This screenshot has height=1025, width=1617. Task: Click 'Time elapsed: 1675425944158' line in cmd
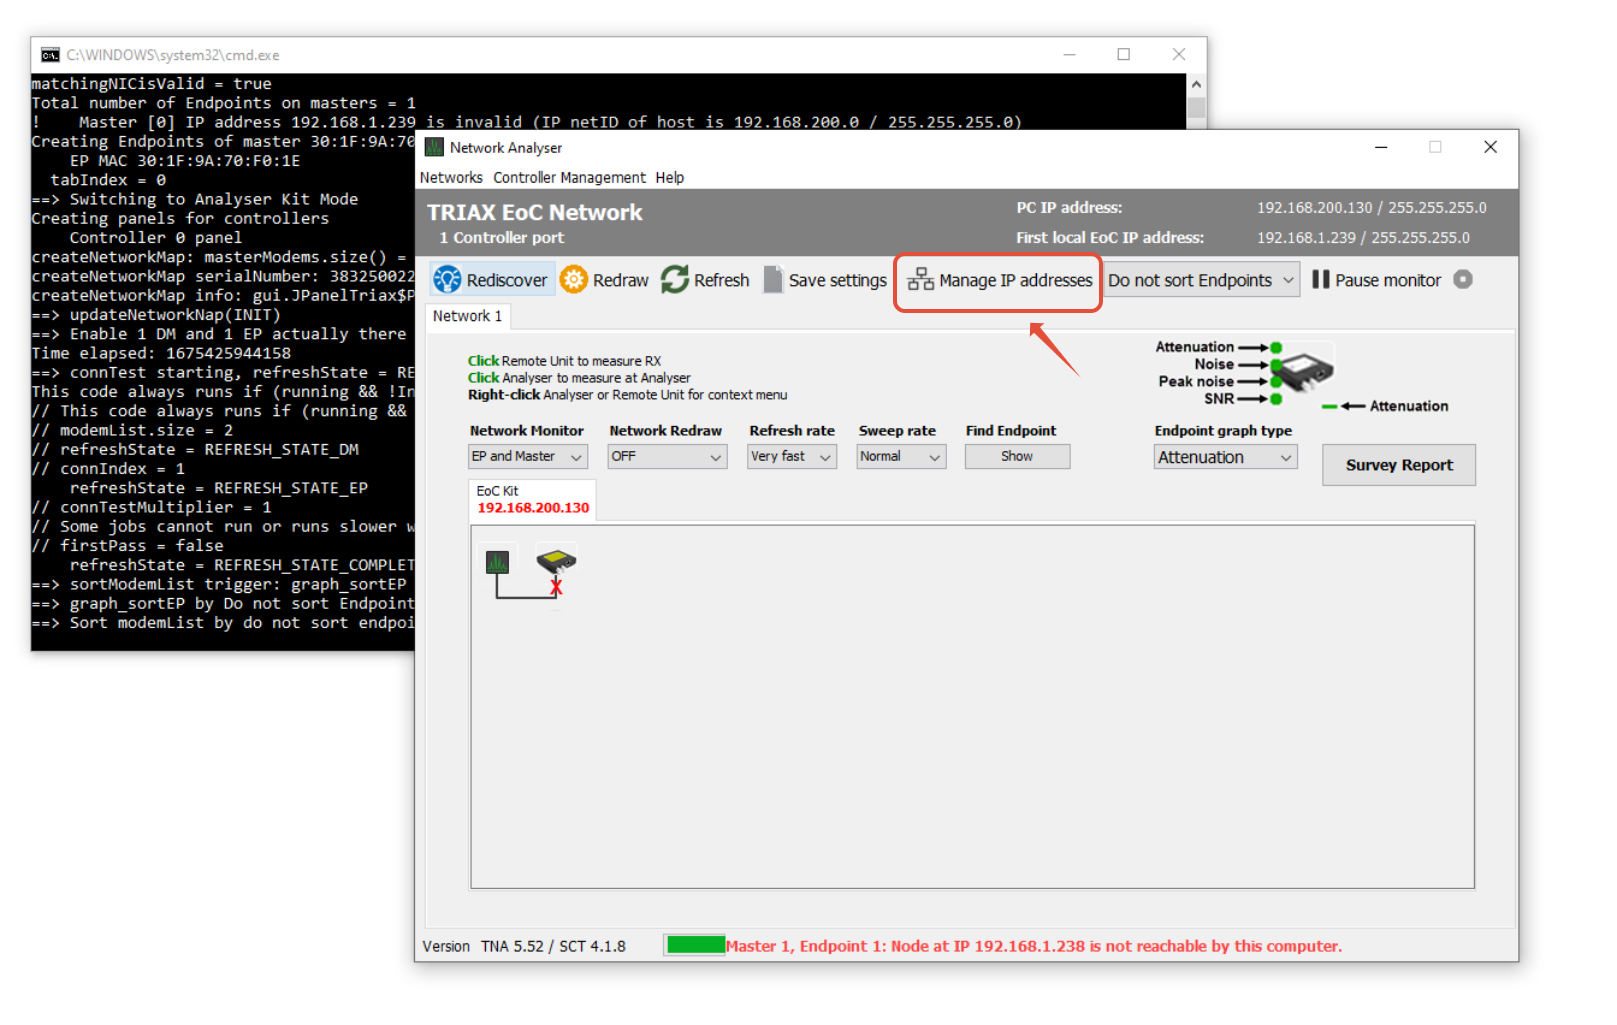(x=161, y=353)
